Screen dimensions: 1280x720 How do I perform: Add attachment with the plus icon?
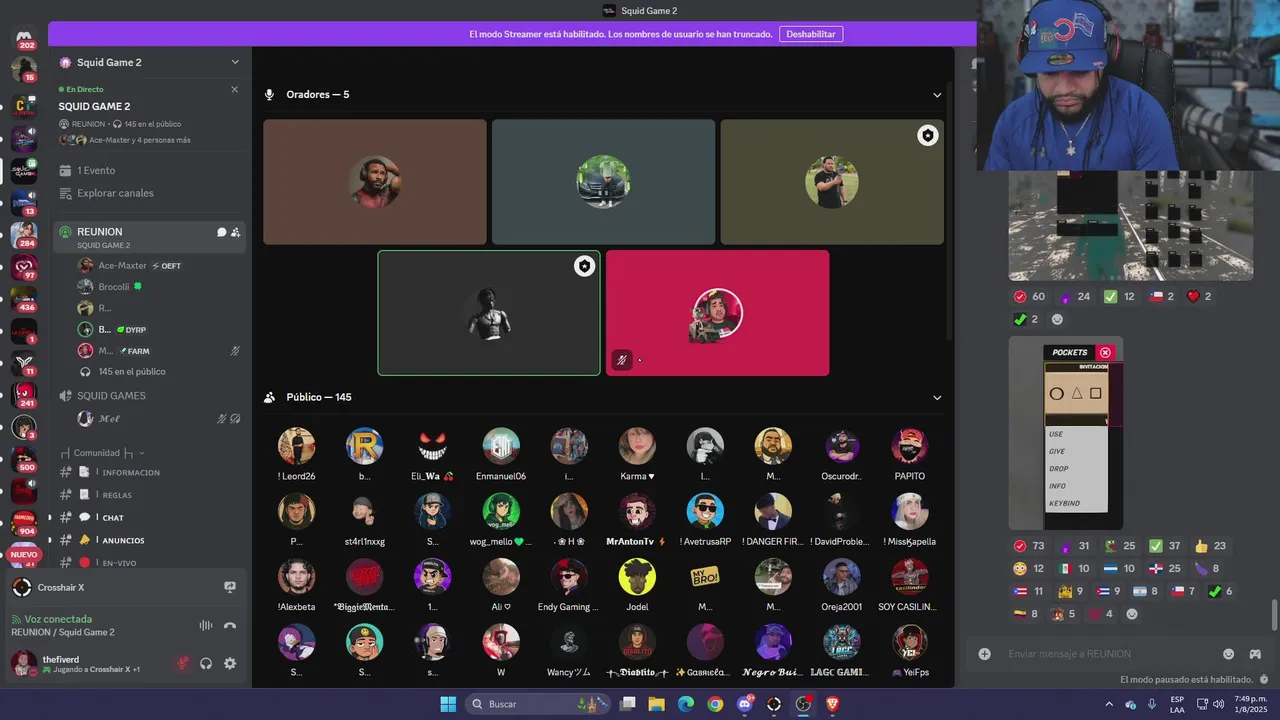pos(985,654)
